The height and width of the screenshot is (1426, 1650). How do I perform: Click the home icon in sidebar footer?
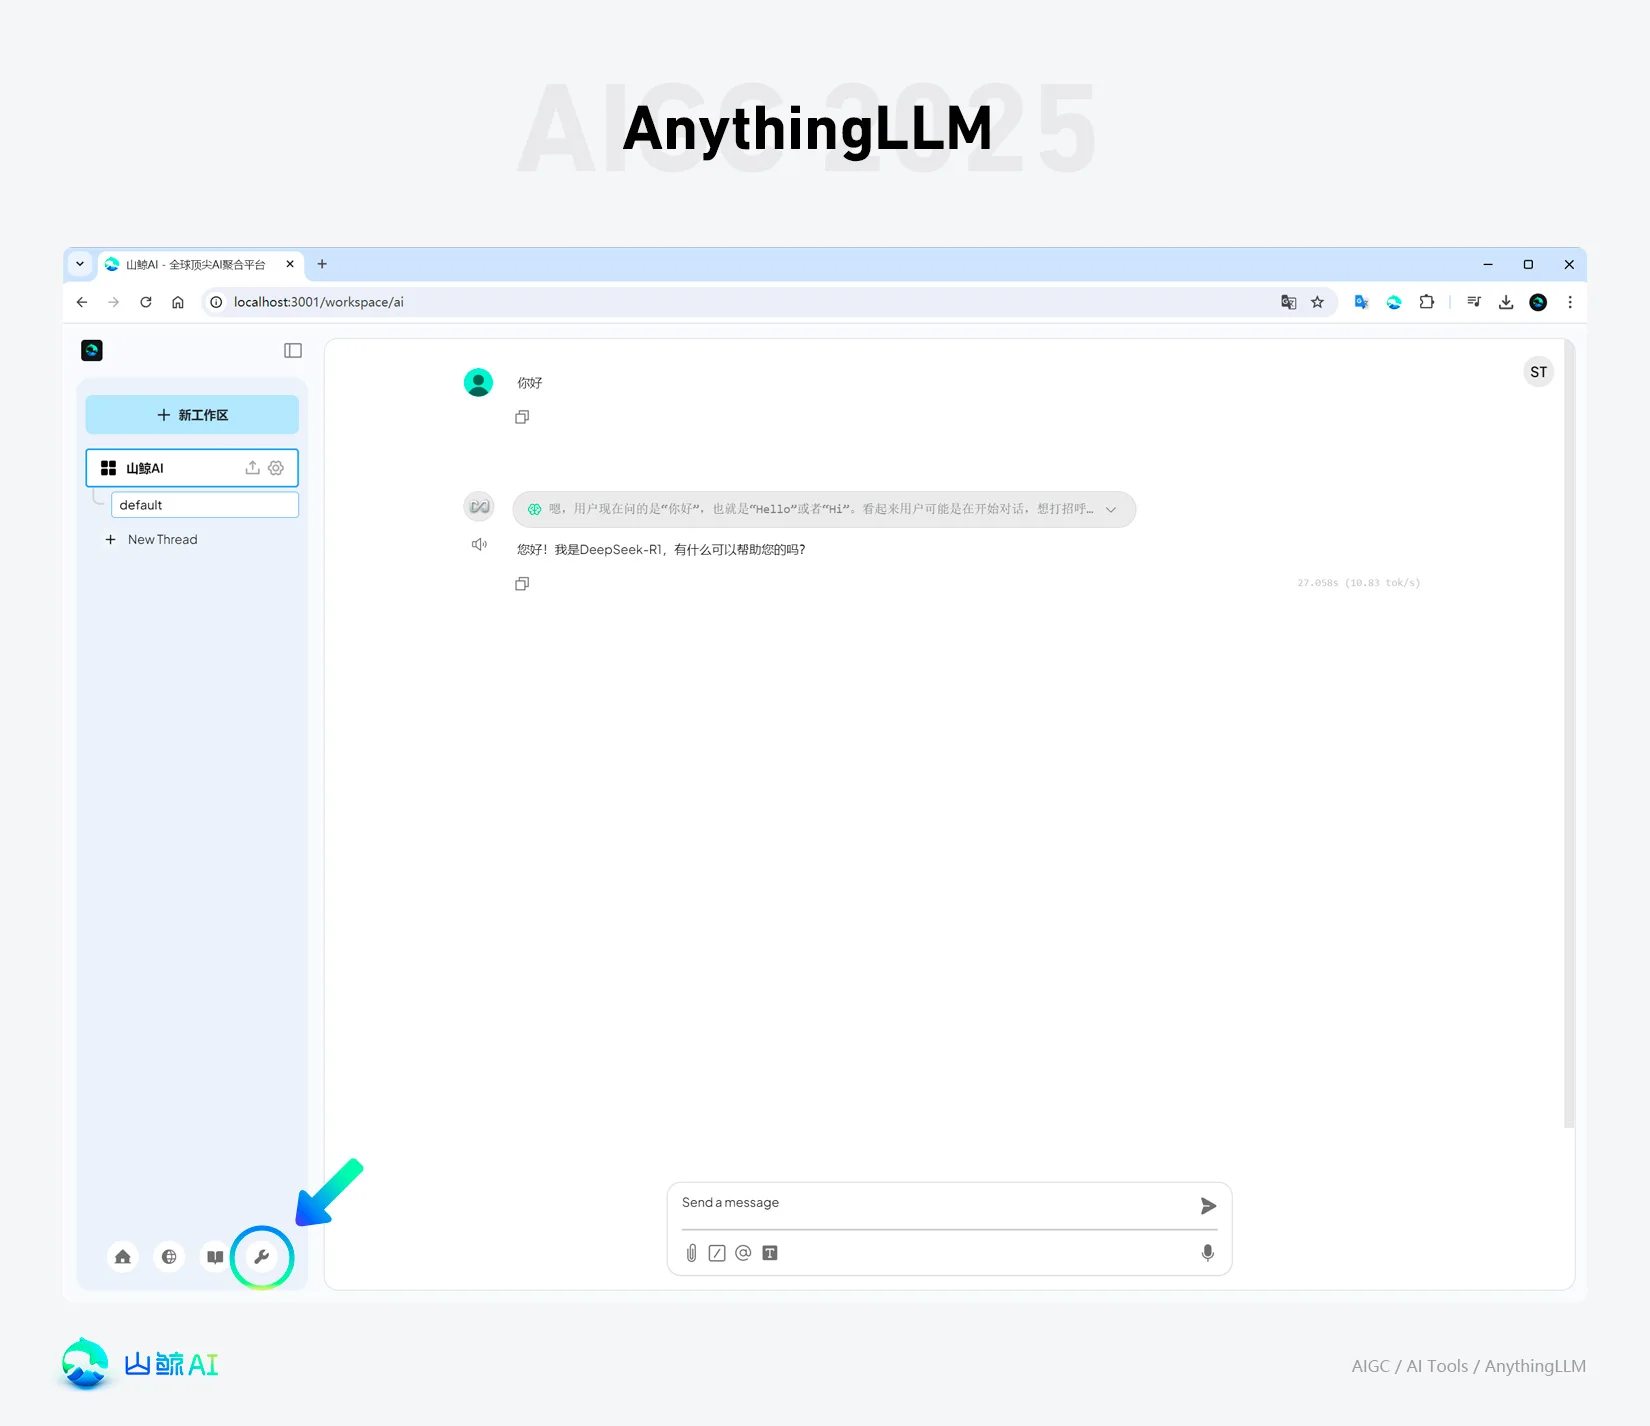123,1257
